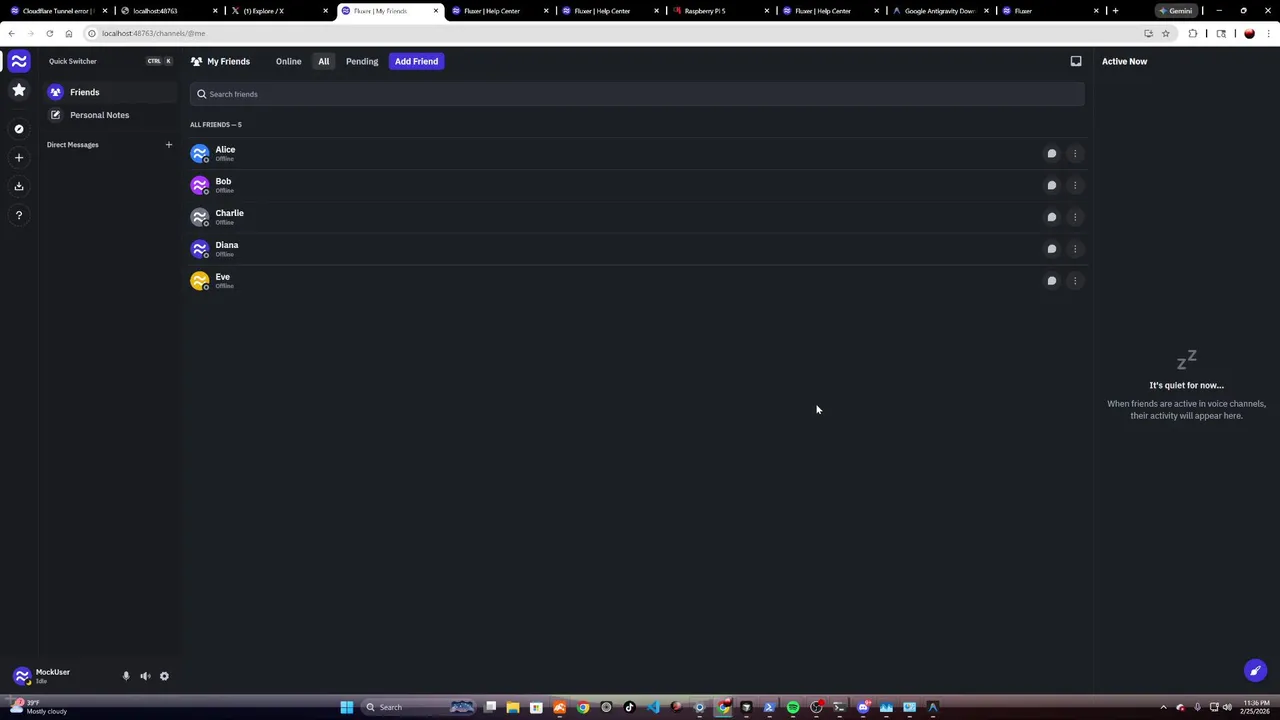The image size is (1280, 720).
Task: Select Eve in the friends list
Action: [x=637, y=281]
